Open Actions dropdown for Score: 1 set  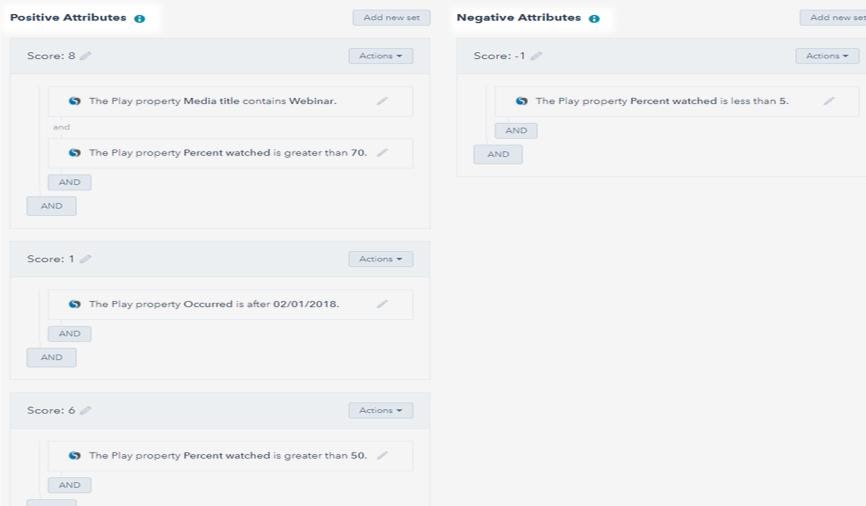pyautogui.click(x=380, y=259)
